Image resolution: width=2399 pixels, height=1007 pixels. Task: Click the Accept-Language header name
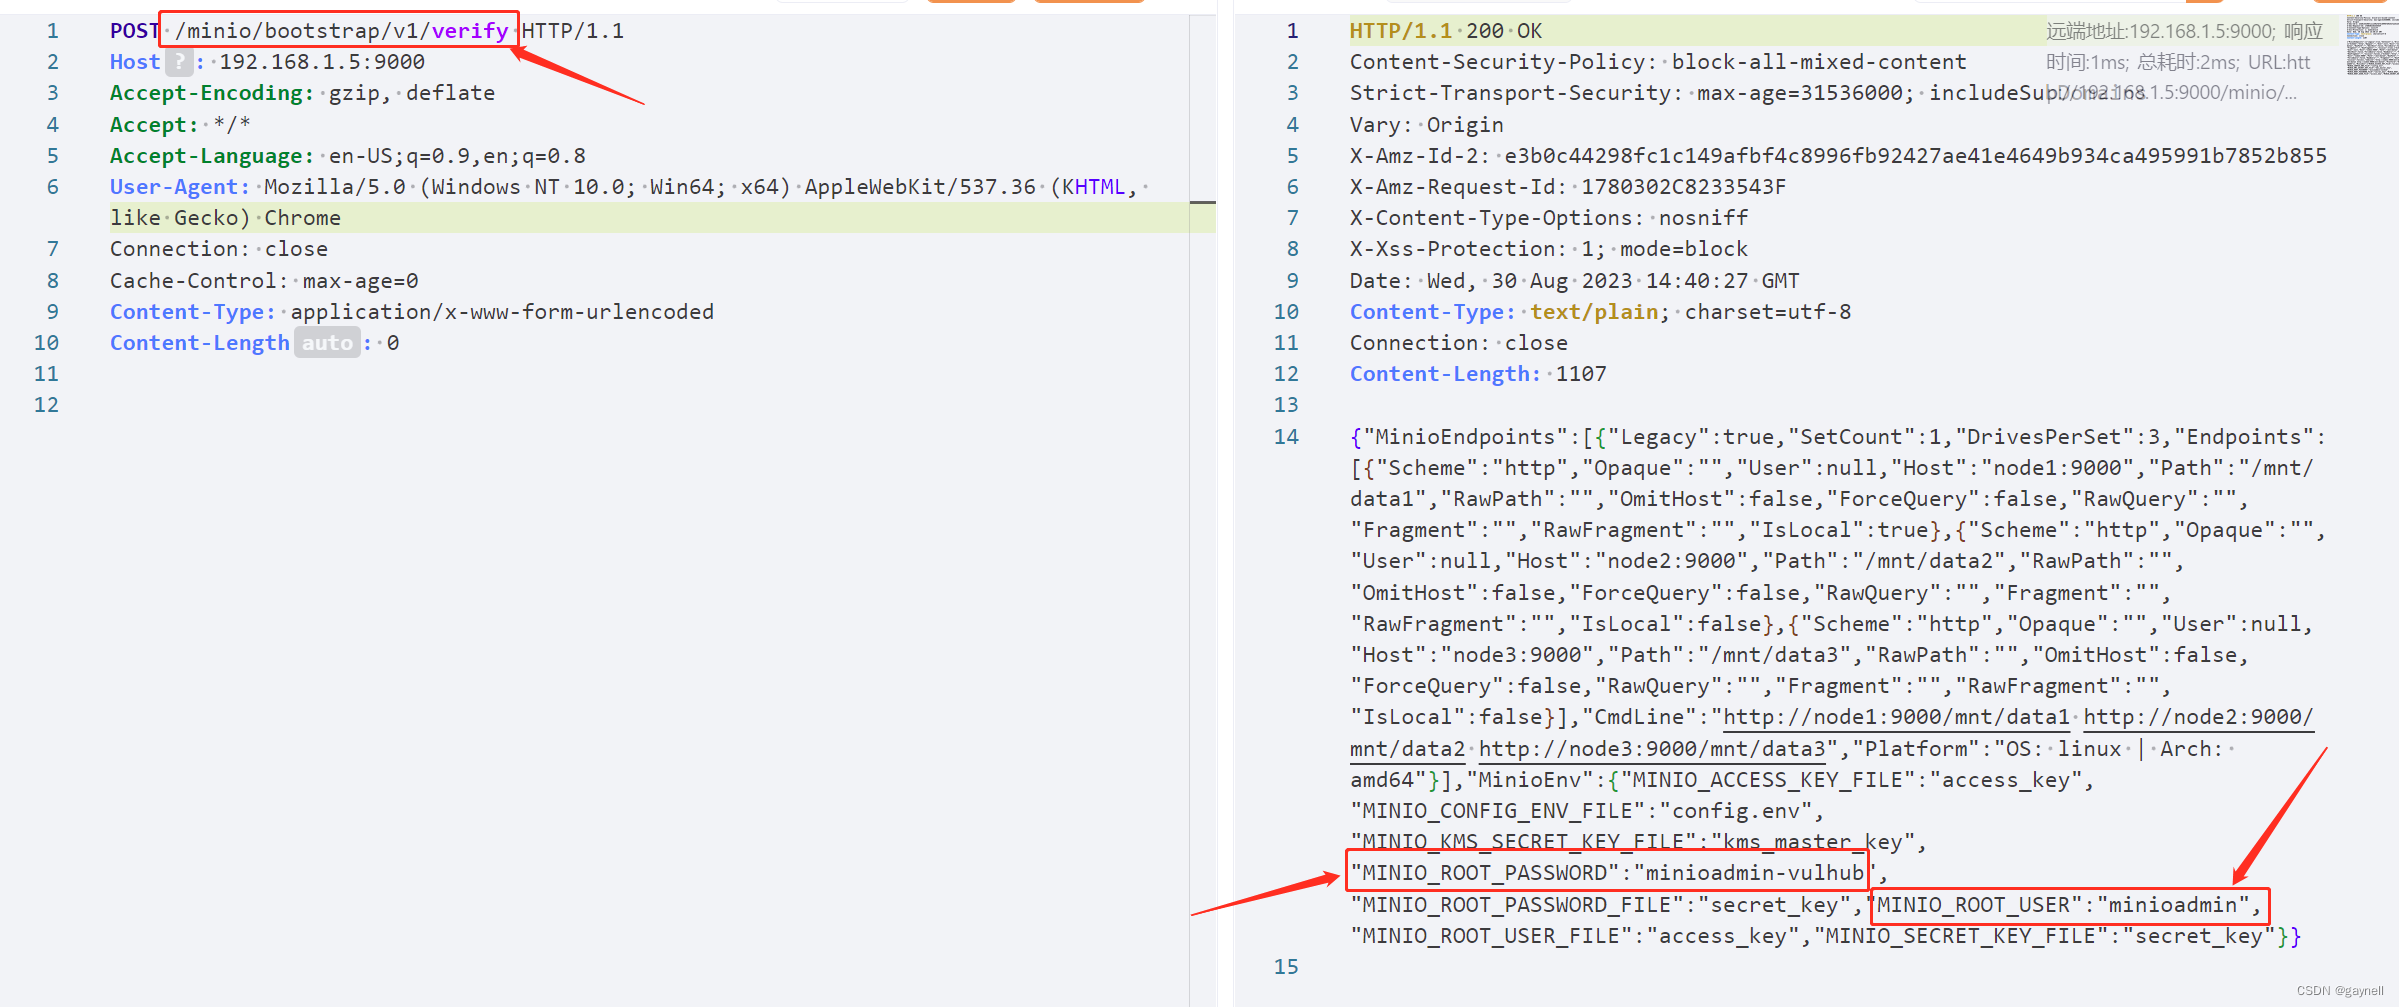click(212, 156)
